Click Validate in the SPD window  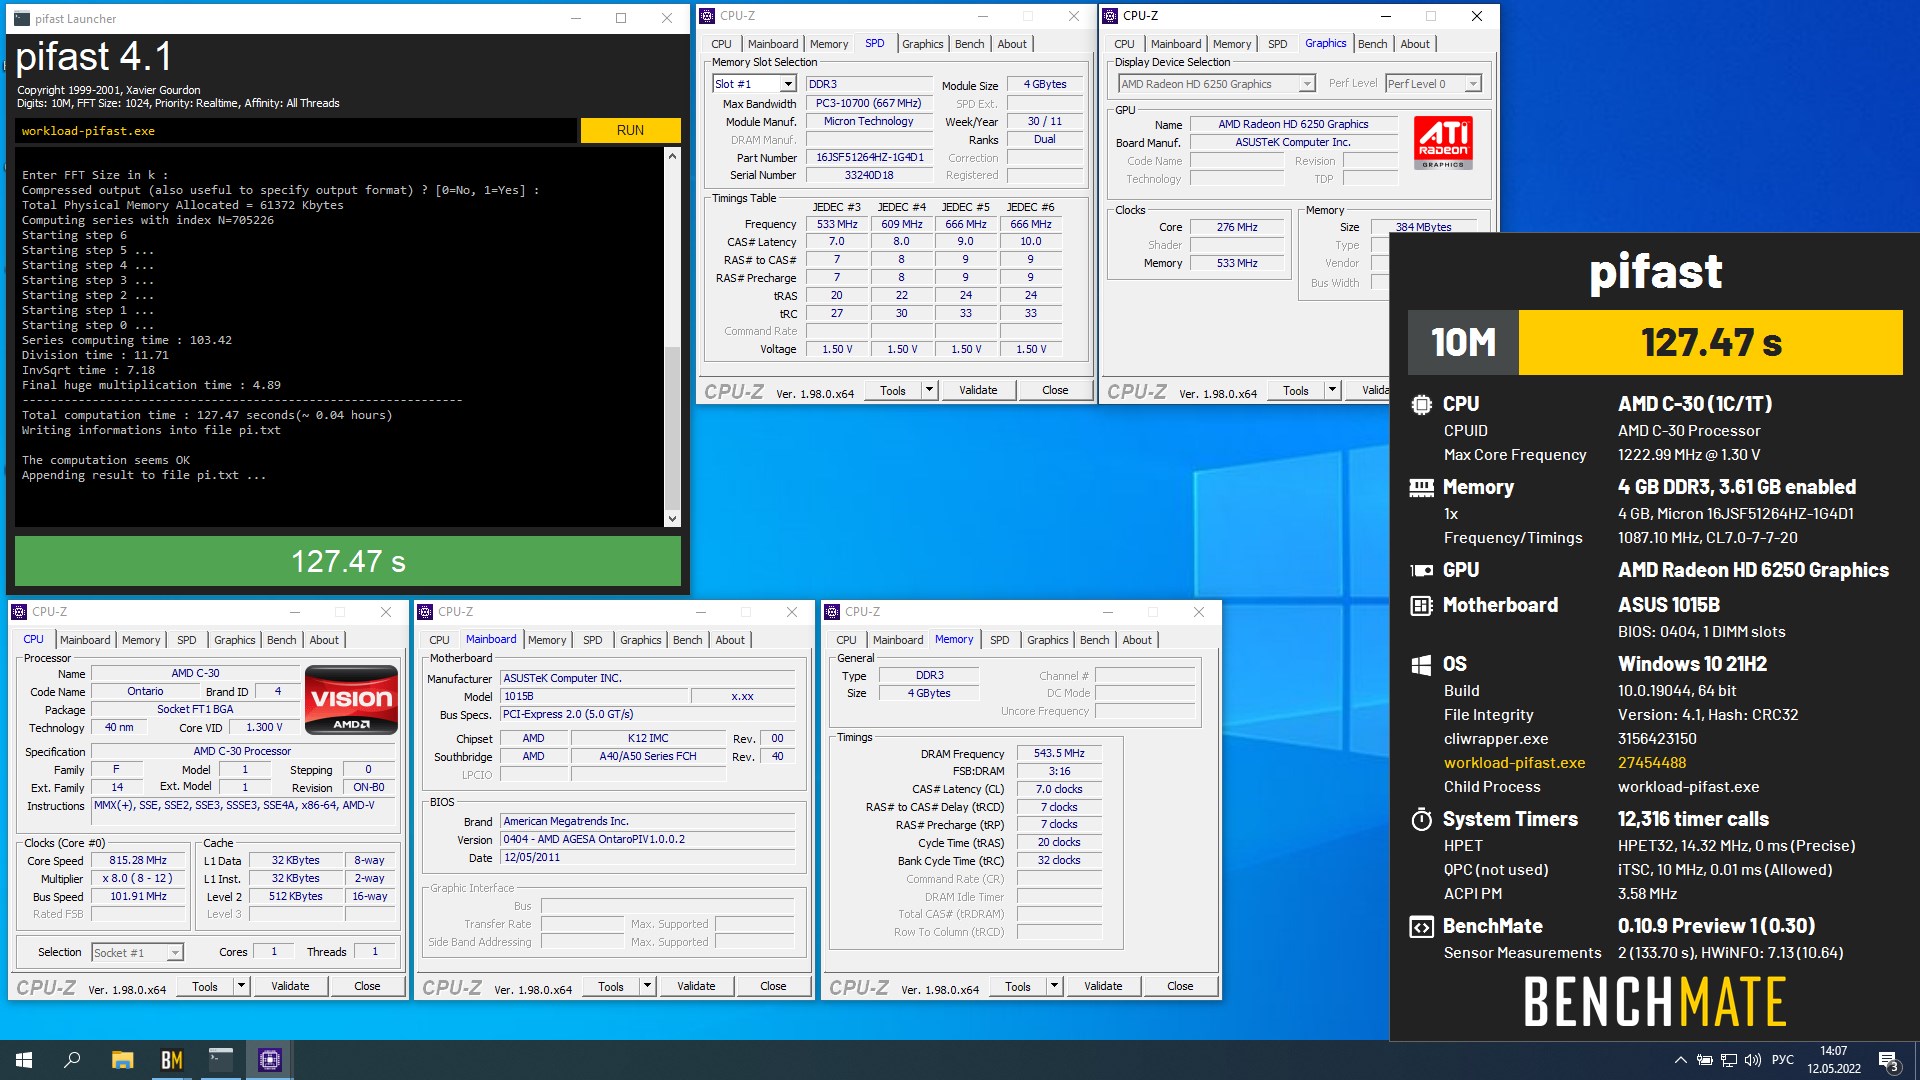(978, 390)
